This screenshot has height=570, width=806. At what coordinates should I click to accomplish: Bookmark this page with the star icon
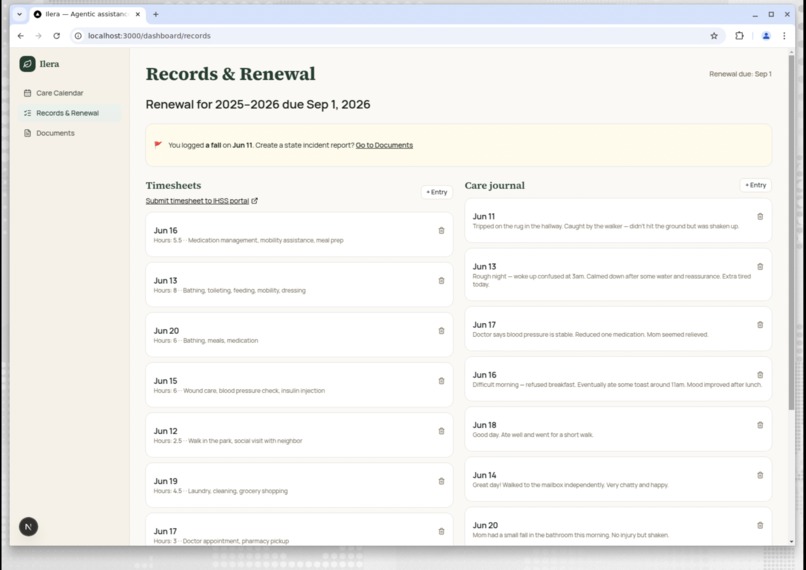(x=713, y=36)
